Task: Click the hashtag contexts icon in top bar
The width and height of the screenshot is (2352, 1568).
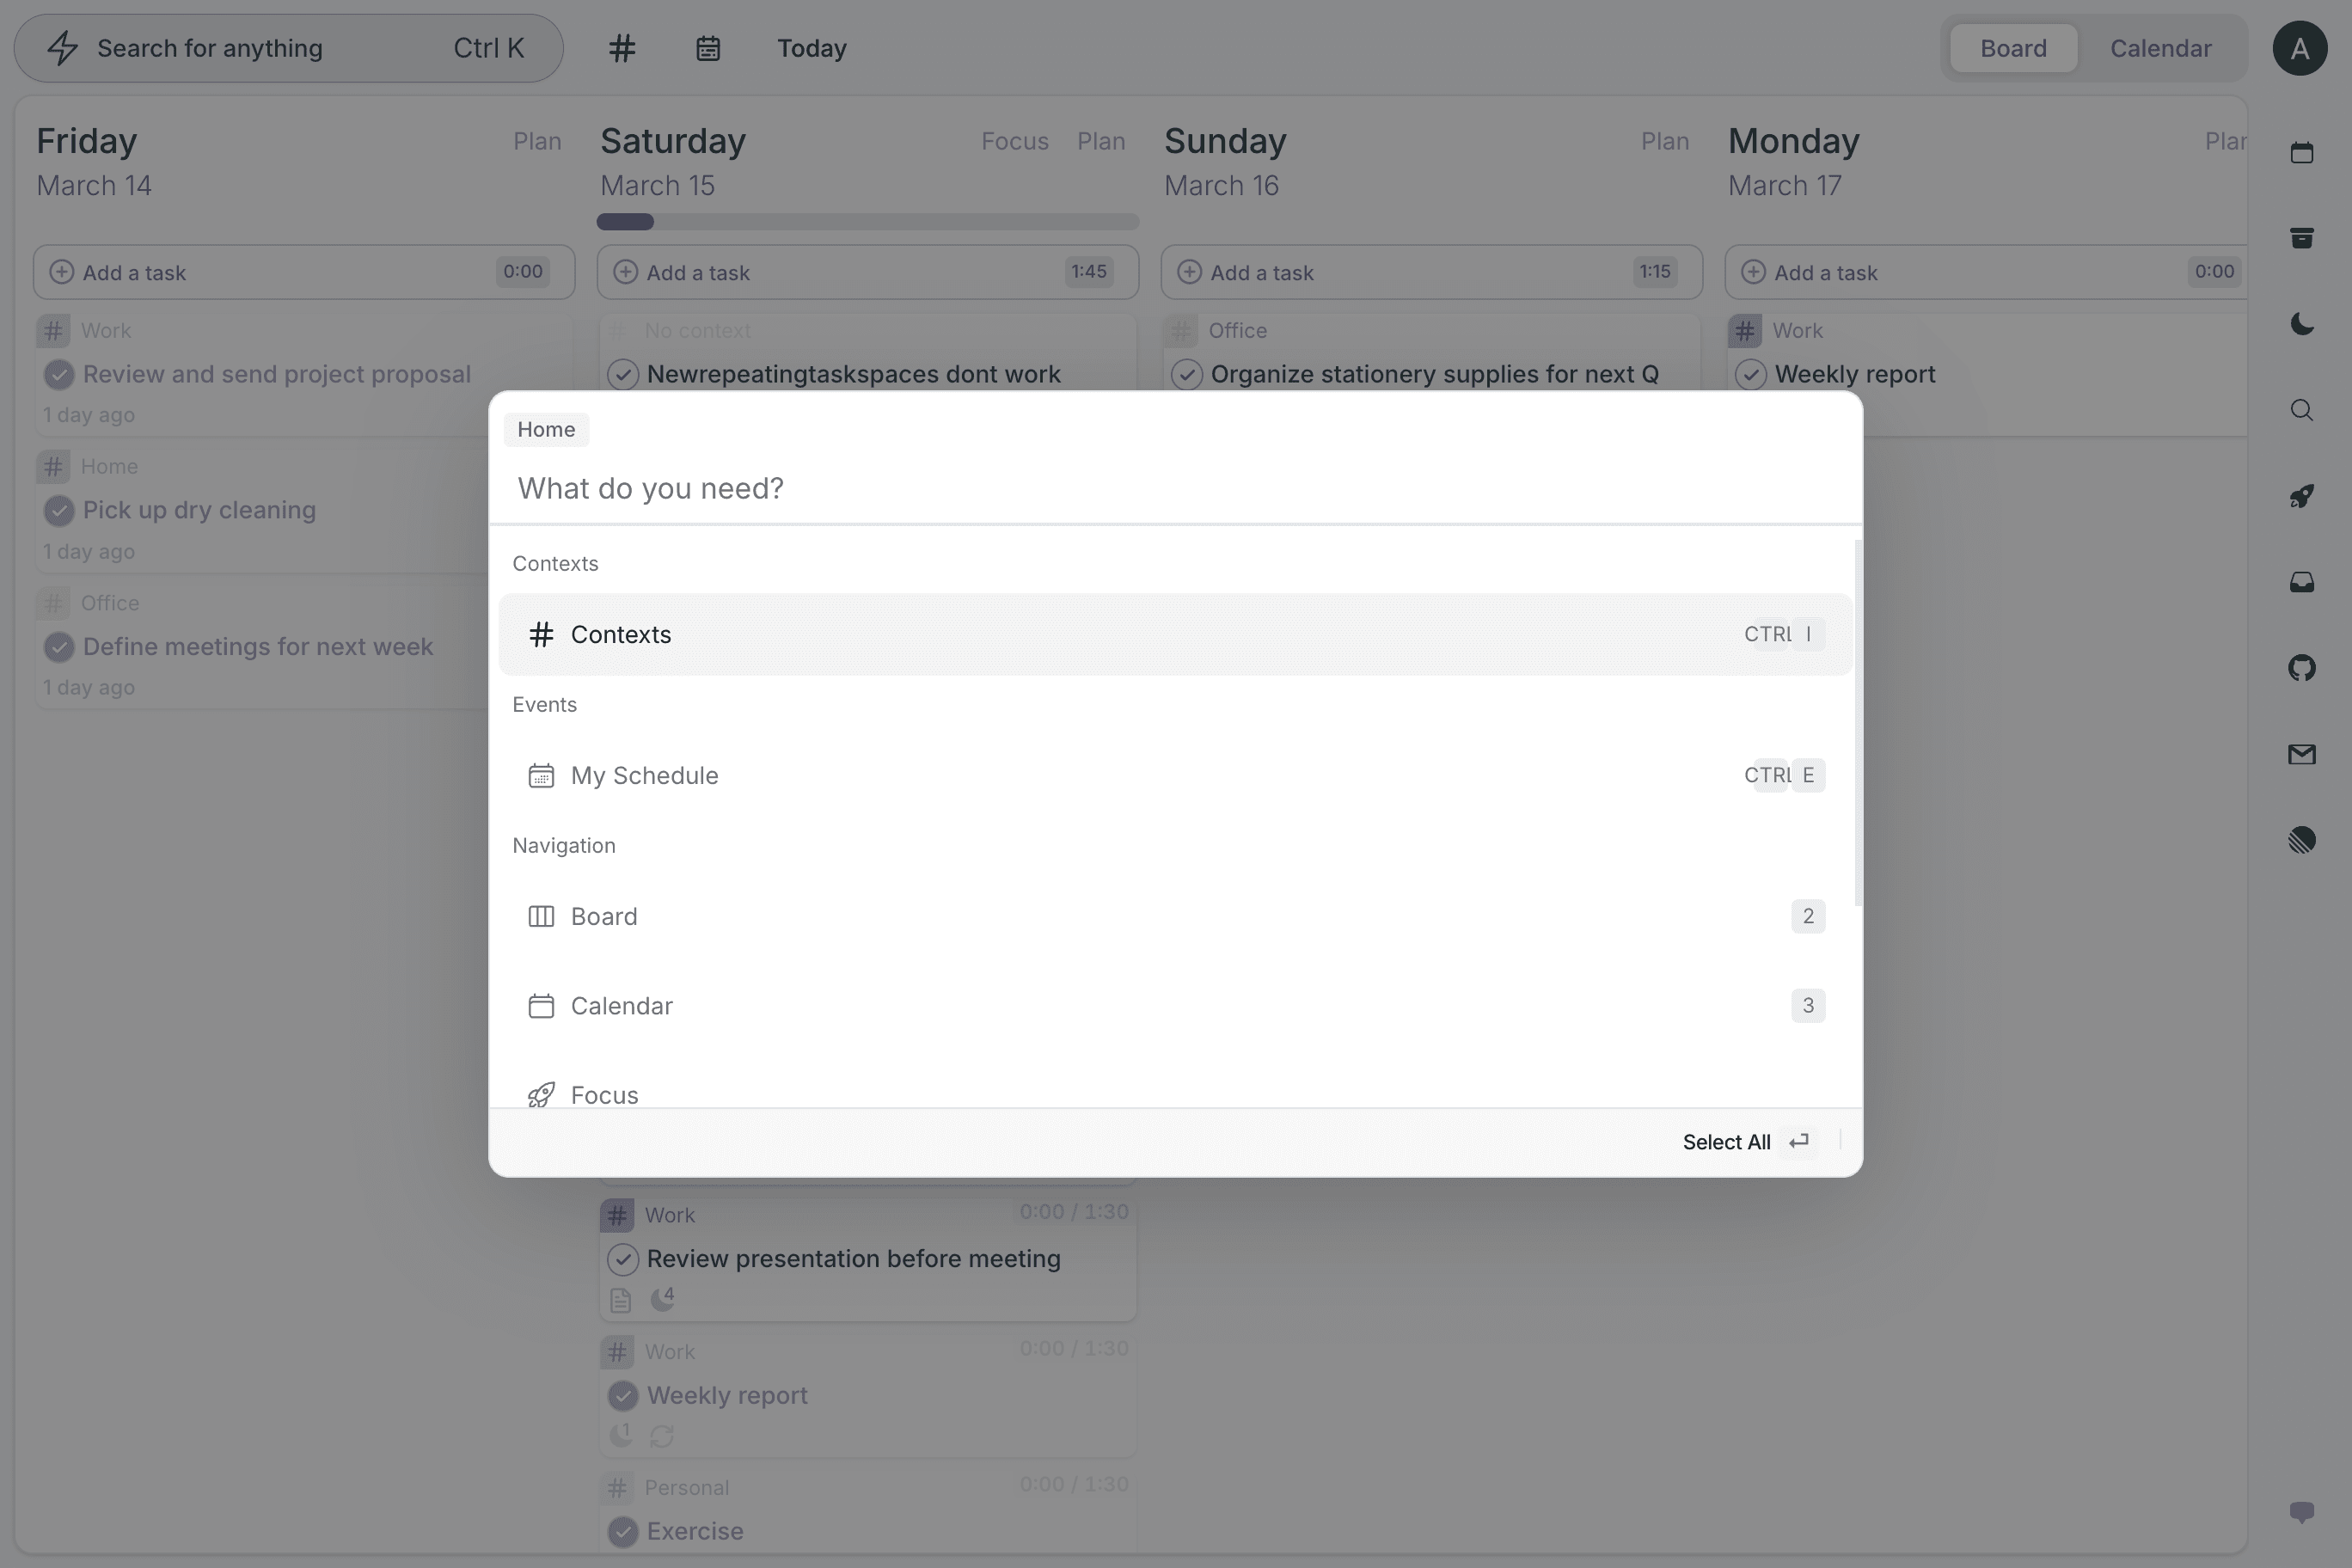Action: 622,48
